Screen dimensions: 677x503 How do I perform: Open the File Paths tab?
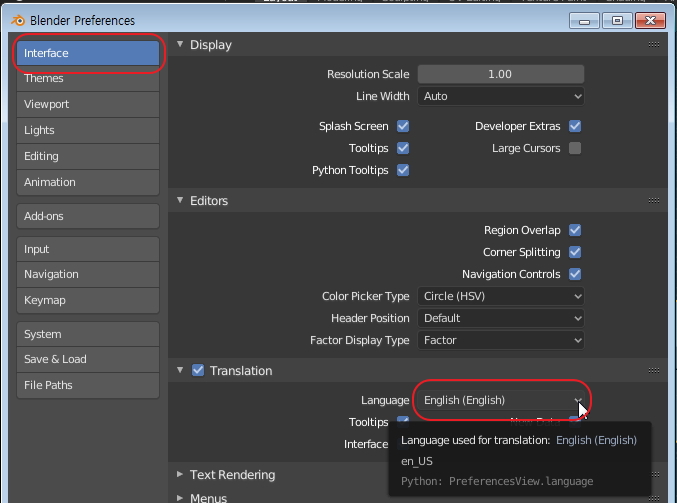click(88, 385)
